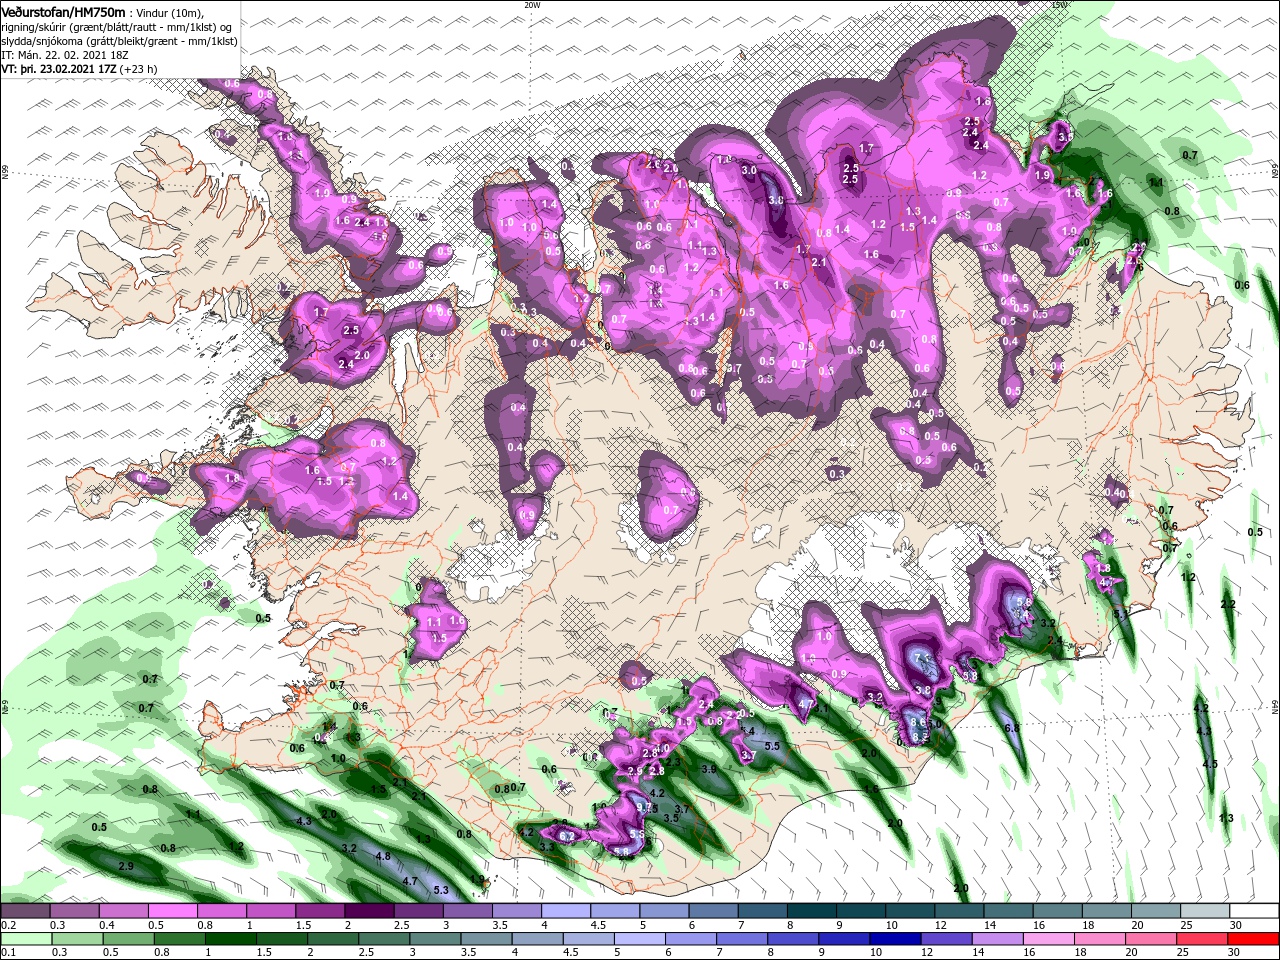Click the '0.2' label on the upper scale
This screenshot has width=1280, height=960.
pyautogui.click(x=7, y=925)
